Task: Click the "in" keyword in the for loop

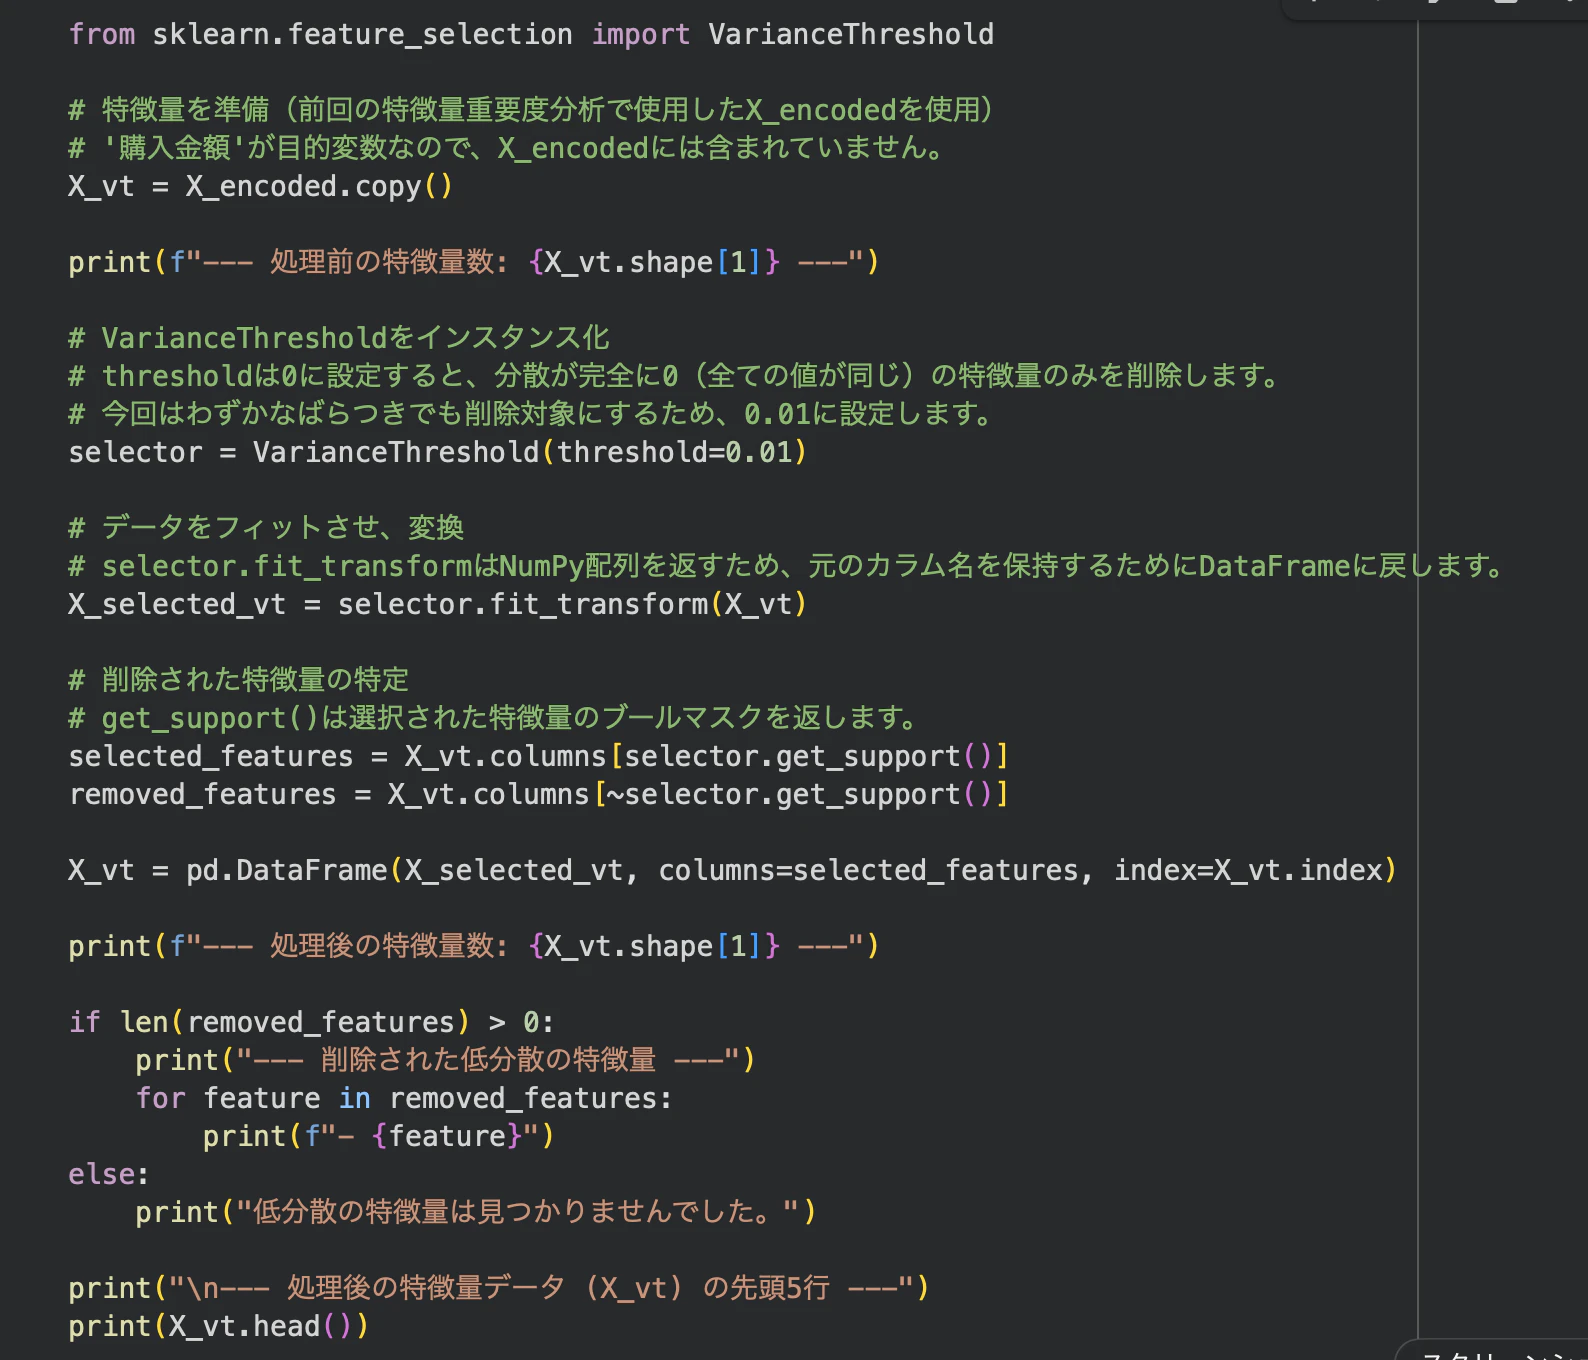Action: 354,1098
